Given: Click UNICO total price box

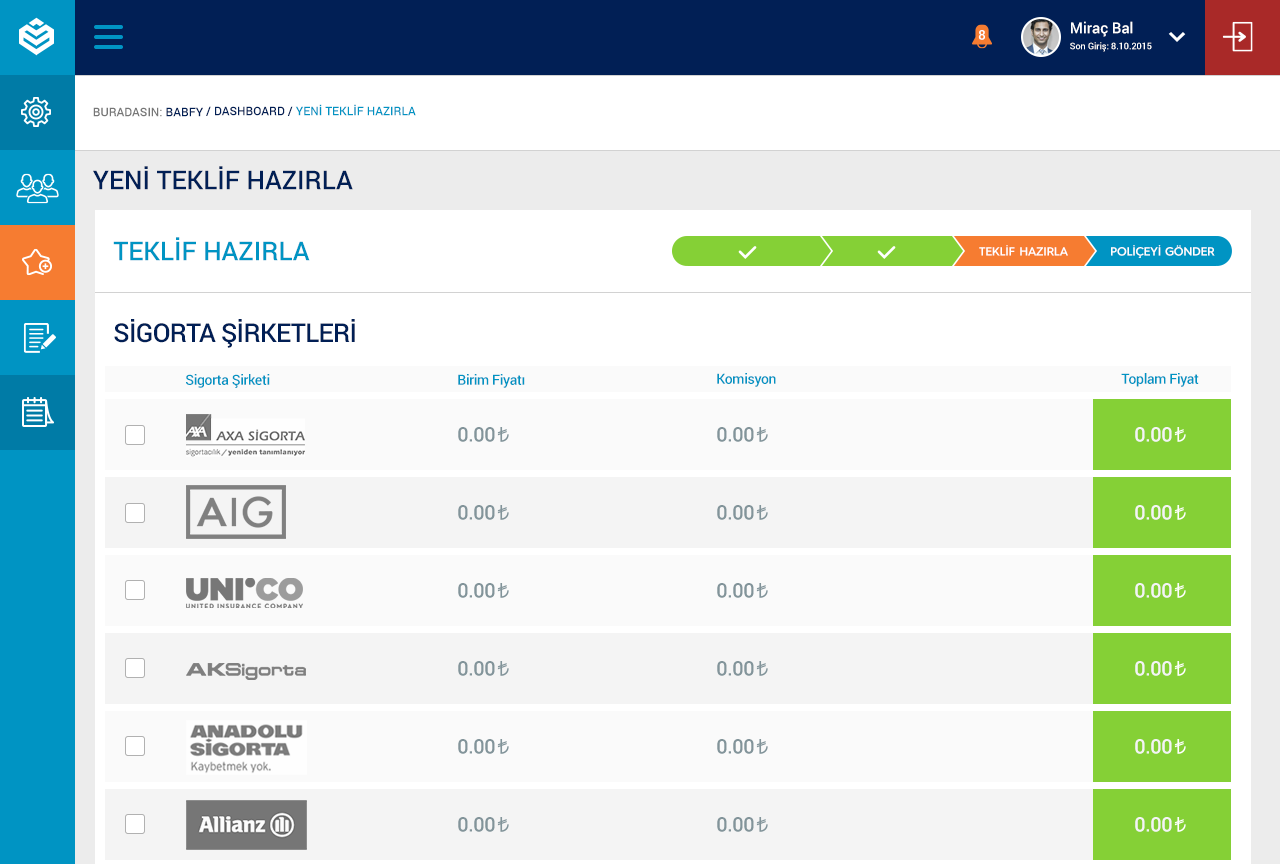Looking at the screenshot, I should (1162, 591).
